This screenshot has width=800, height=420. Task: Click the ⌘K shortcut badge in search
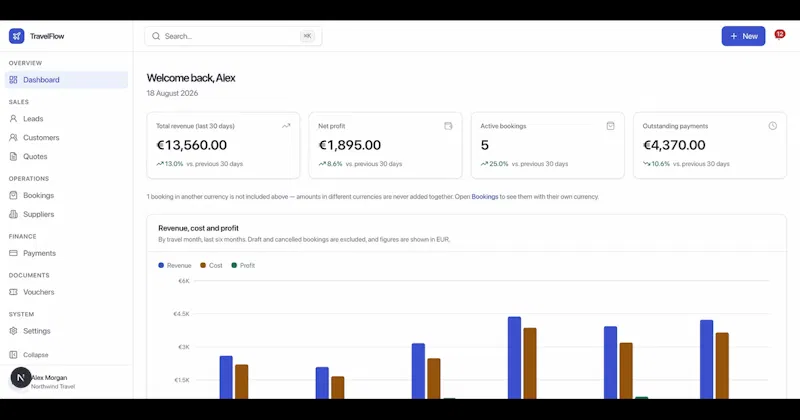(x=307, y=36)
